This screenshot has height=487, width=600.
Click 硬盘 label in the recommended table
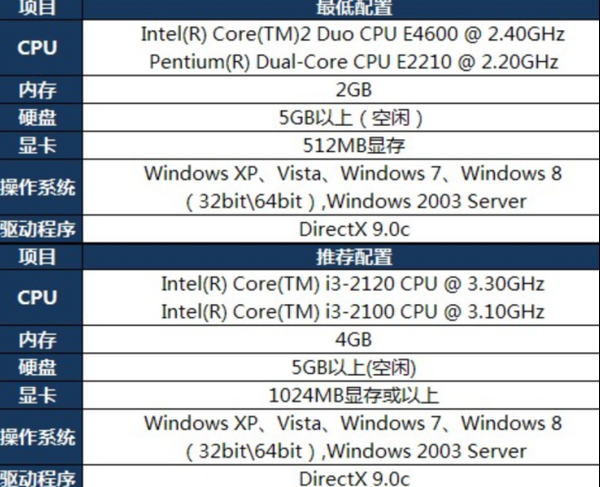[x=37, y=367]
